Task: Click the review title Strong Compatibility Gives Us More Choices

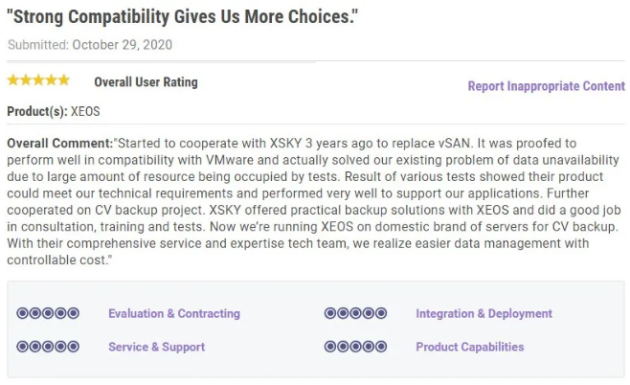Action: 182,17
